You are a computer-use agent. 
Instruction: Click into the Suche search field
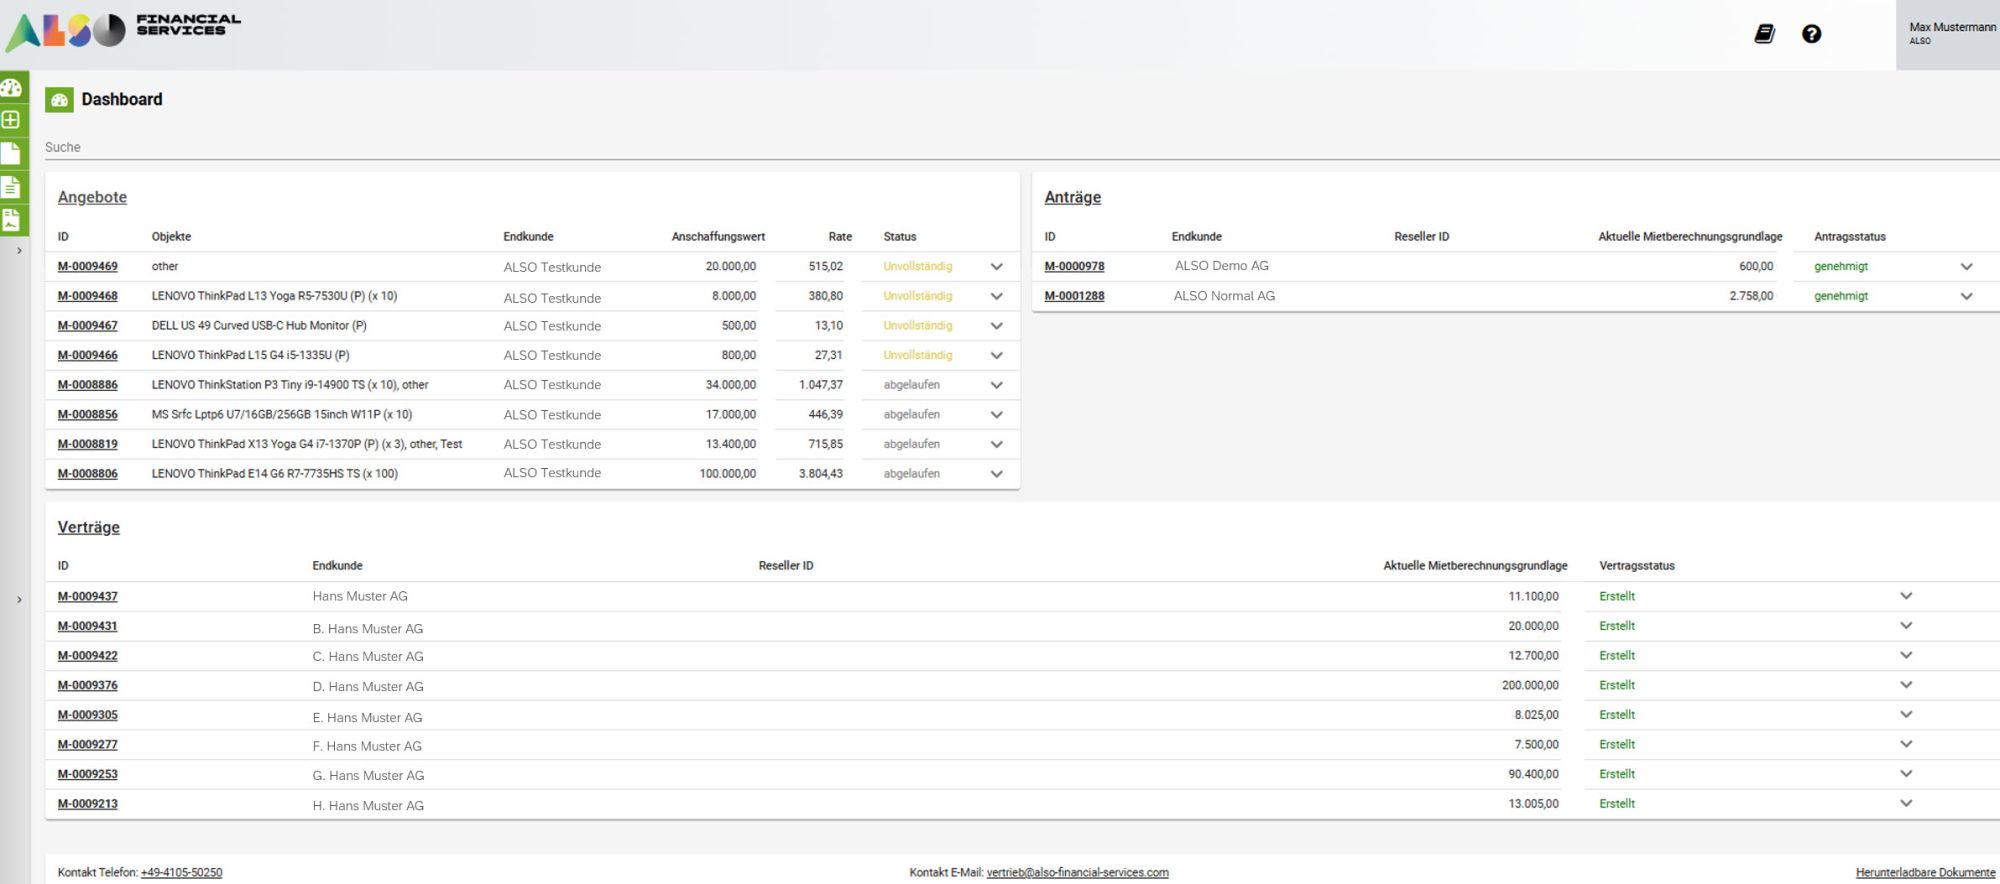(1000, 147)
